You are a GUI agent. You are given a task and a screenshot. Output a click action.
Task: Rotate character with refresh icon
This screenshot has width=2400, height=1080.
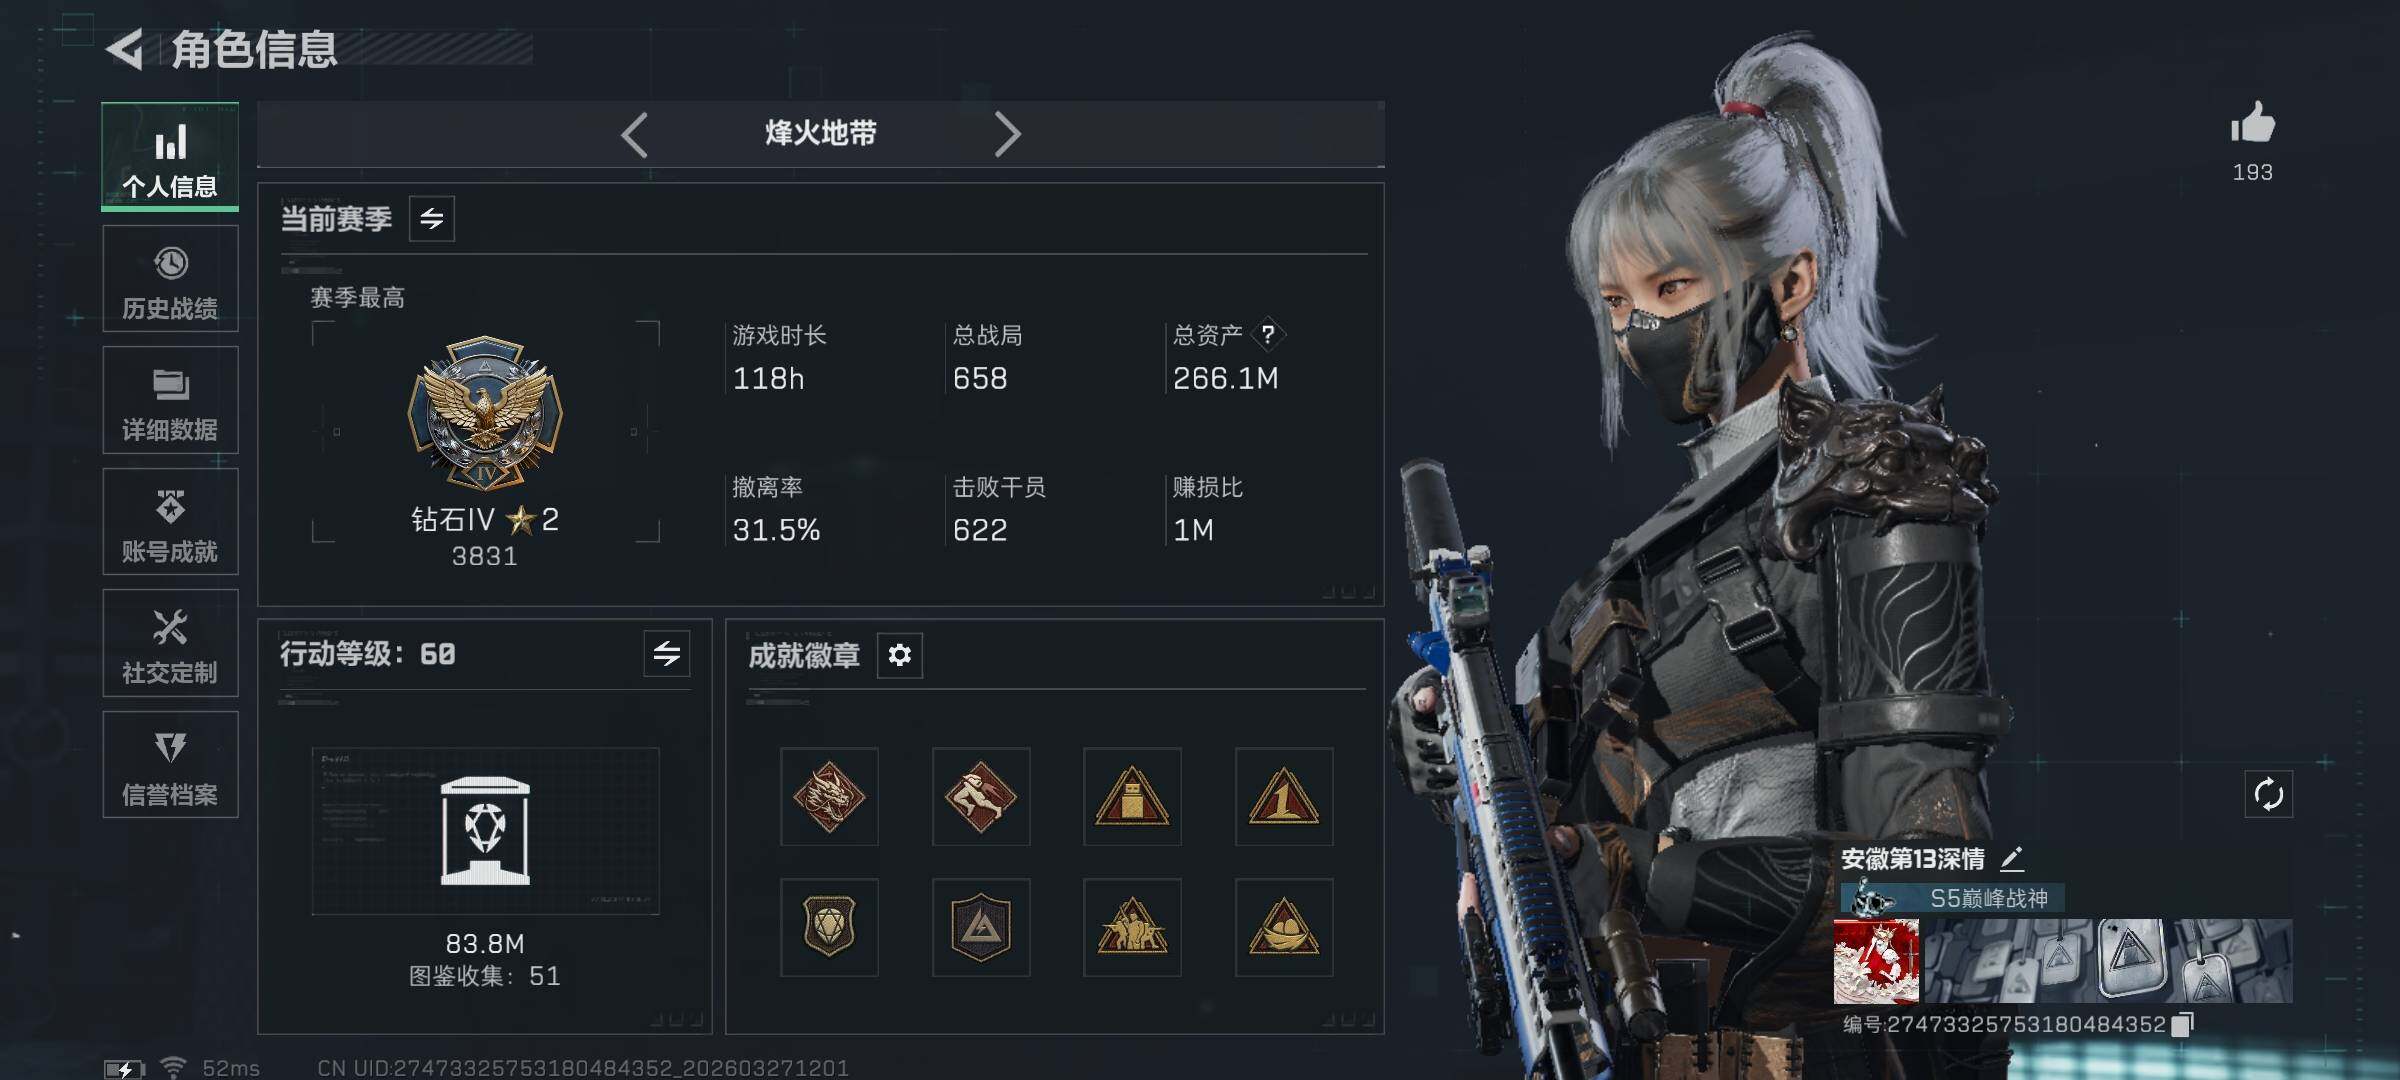pos(2268,795)
